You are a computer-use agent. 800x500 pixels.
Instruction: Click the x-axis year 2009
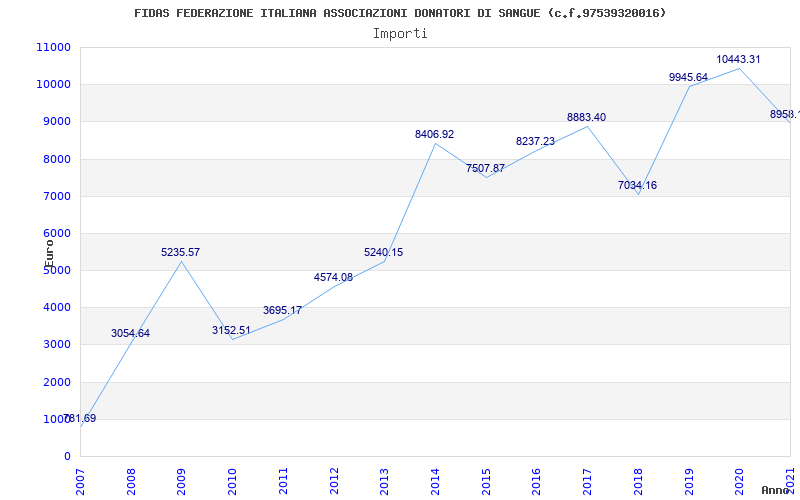click(182, 482)
